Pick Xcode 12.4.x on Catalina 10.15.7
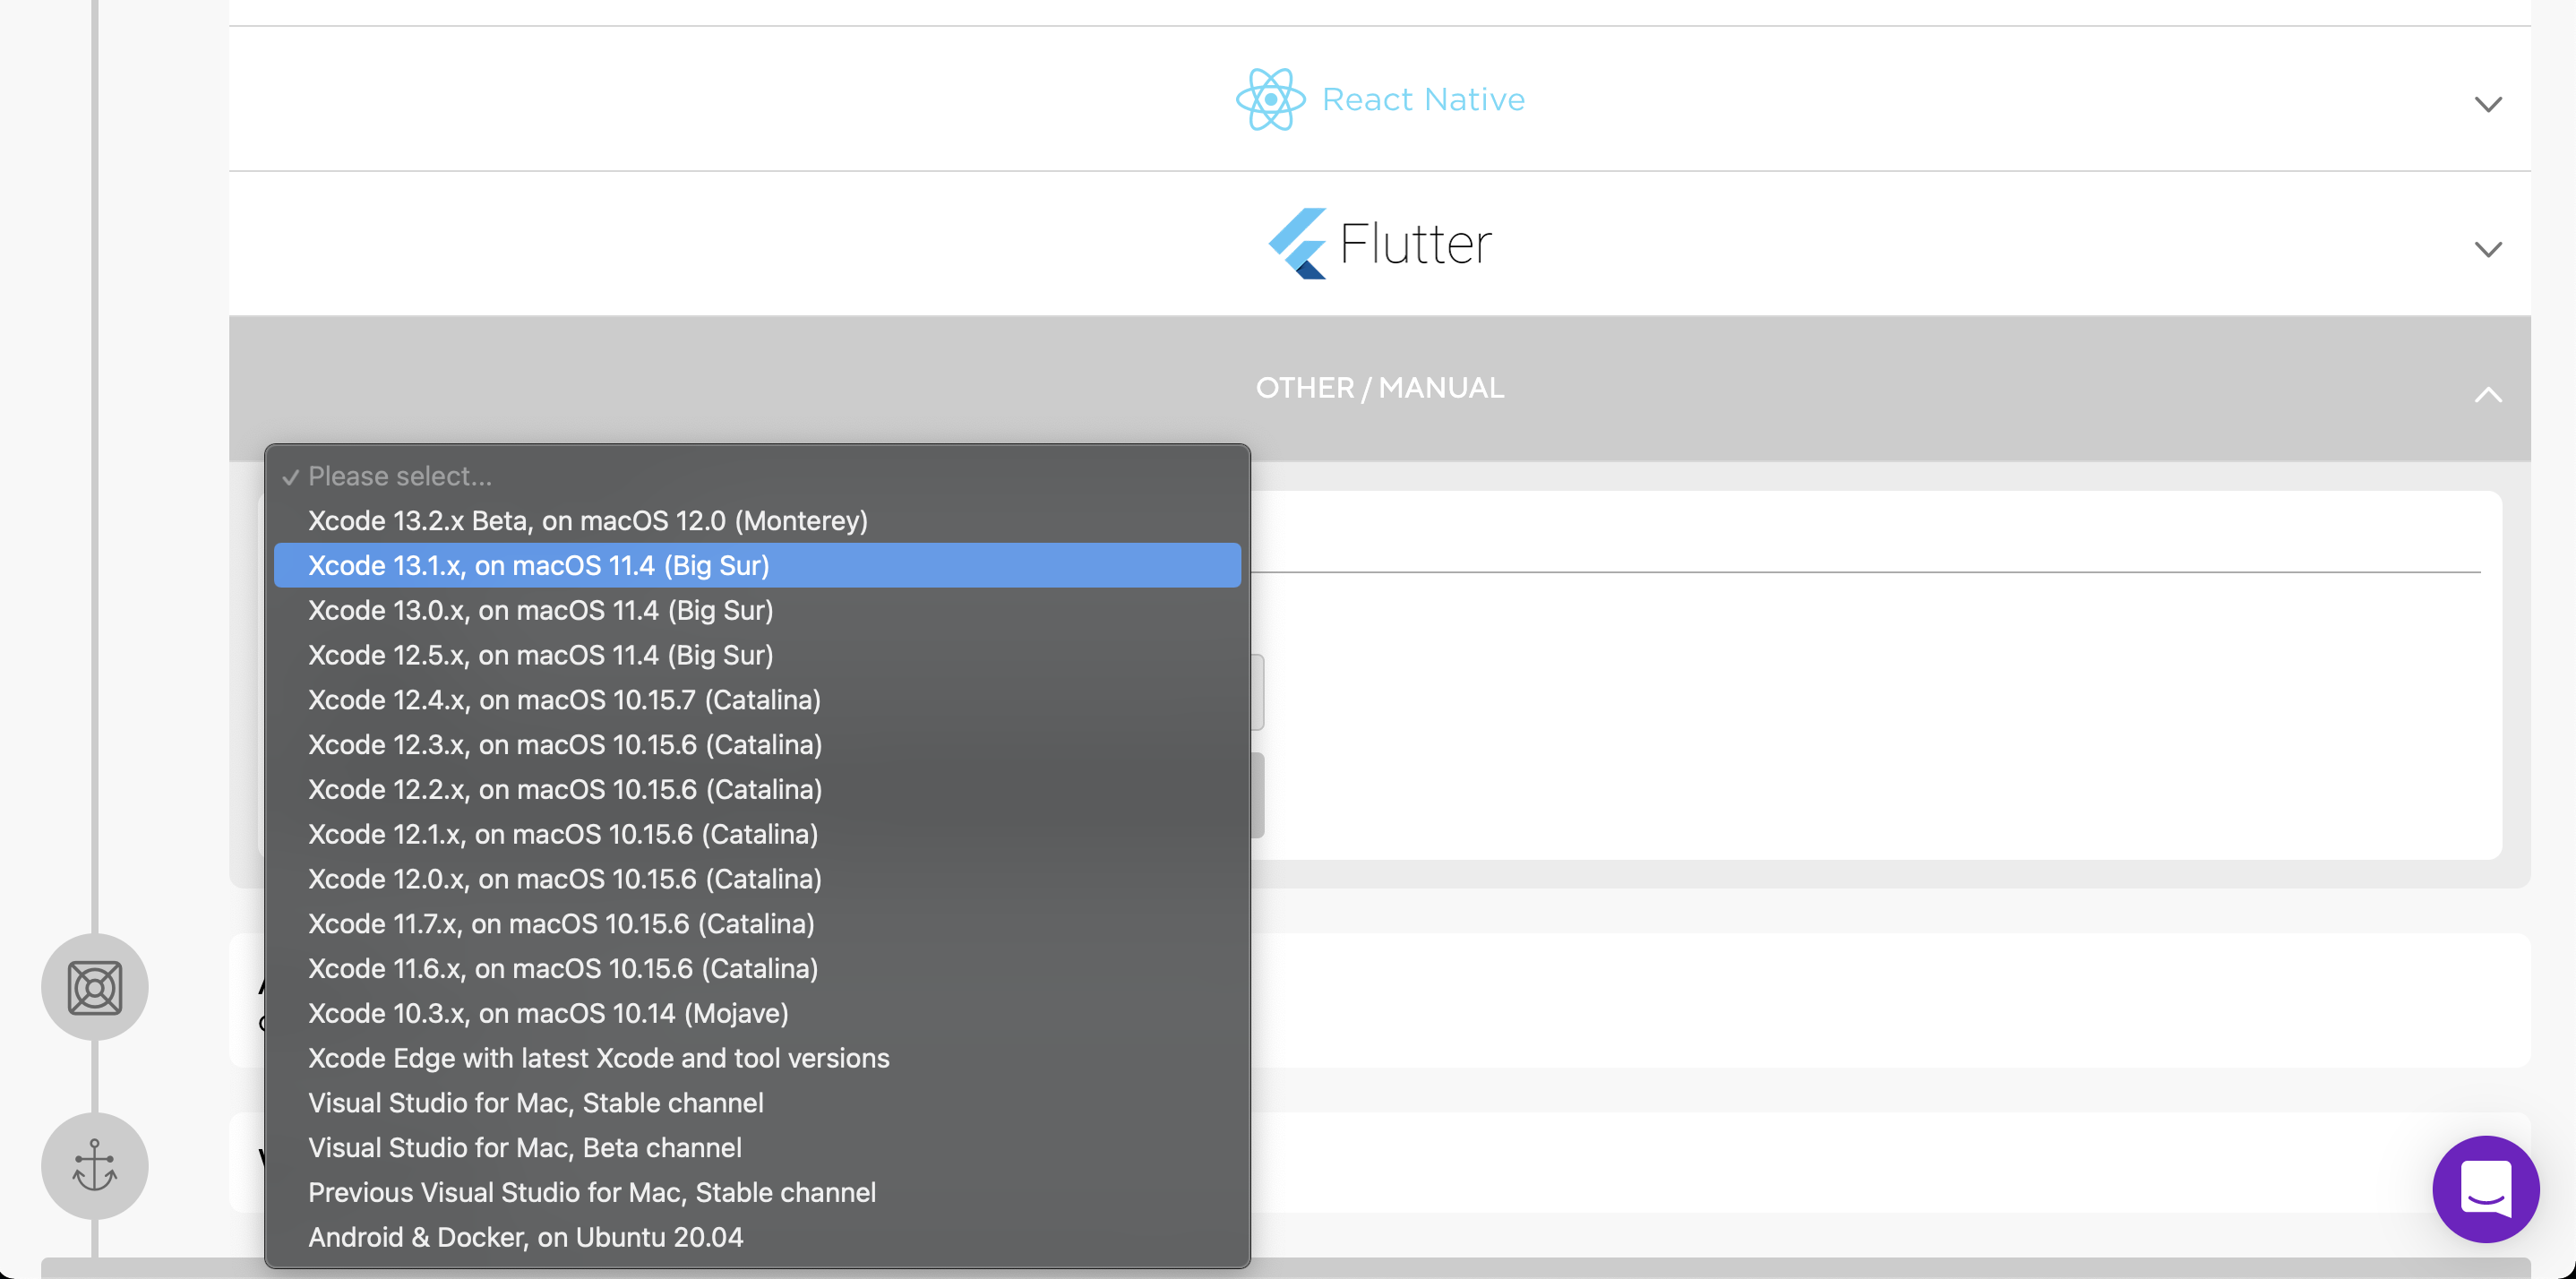 [x=564, y=700]
